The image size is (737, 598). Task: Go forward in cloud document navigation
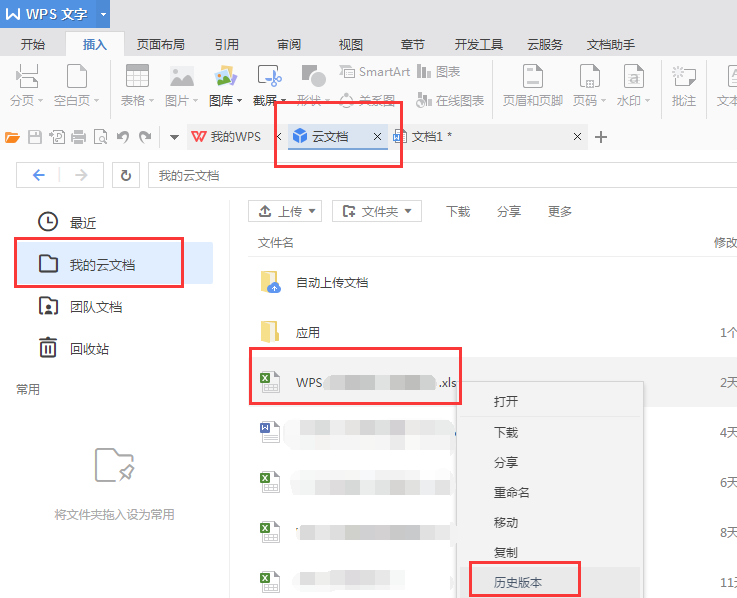point(81,175)
